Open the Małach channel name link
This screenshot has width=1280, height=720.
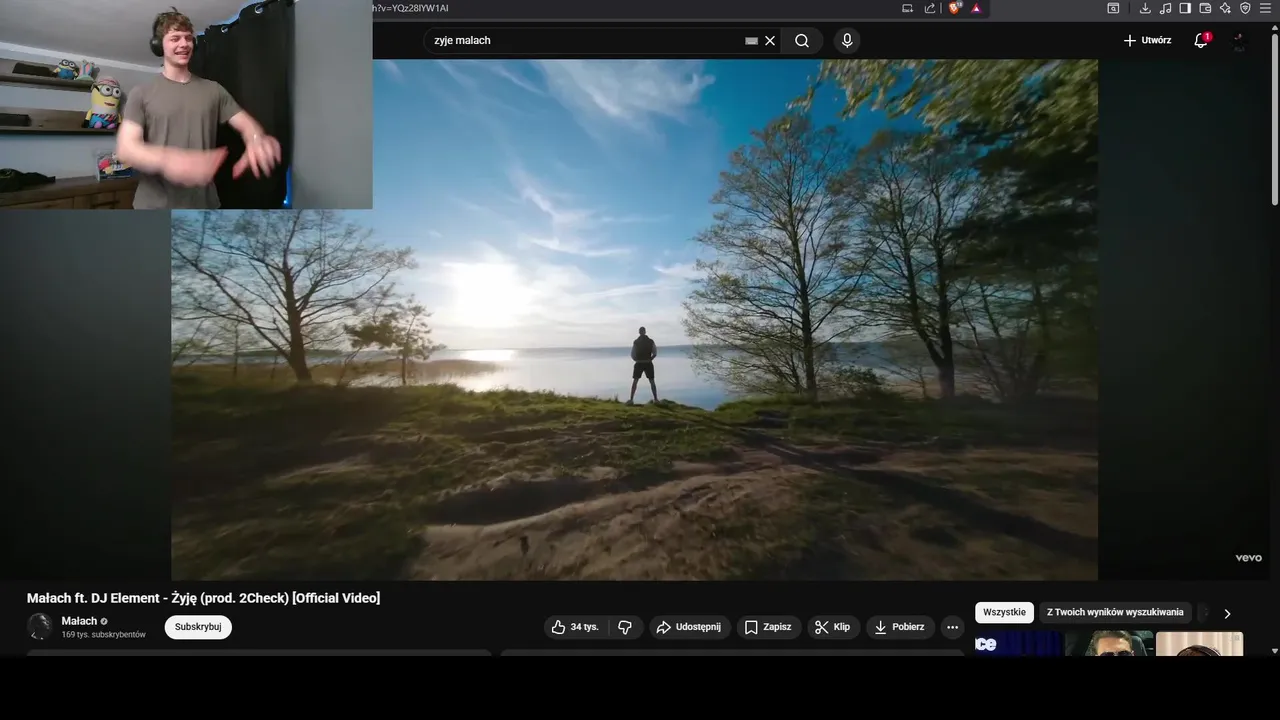pos(79,621)
